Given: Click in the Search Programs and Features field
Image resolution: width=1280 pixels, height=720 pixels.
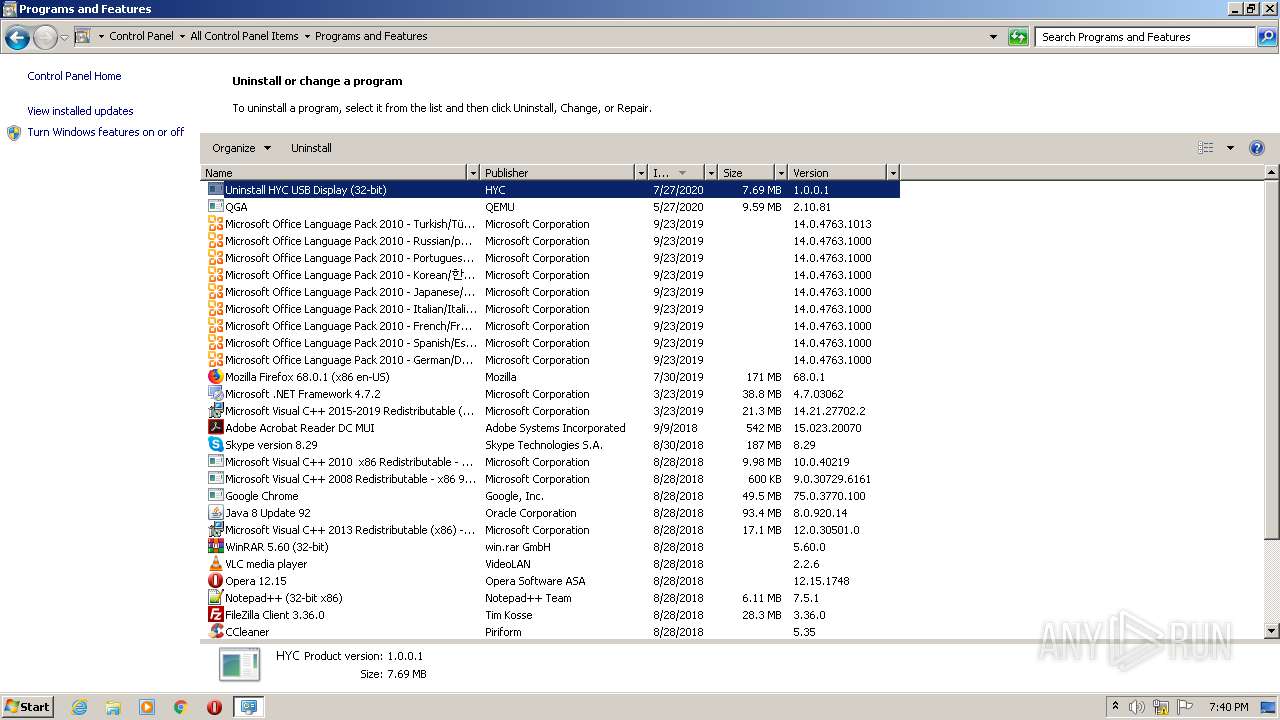Looking at the screenshot, I should pos(1145,37).
